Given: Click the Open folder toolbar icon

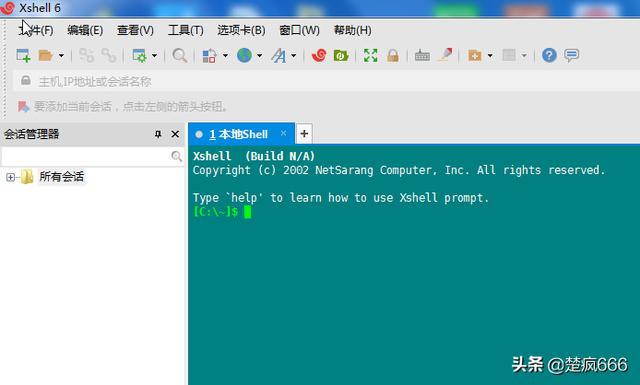Looking at the screenshot, I should click(x=45, y=55).
